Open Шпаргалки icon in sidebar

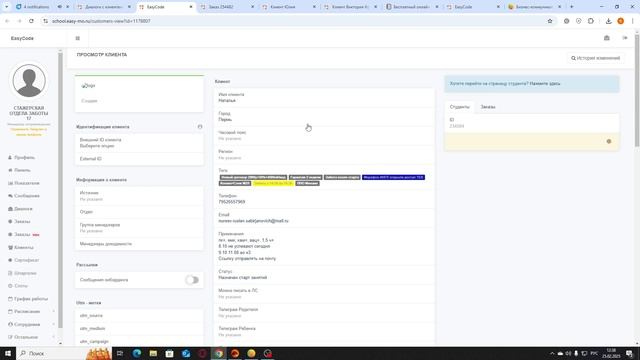pos(10,273)
